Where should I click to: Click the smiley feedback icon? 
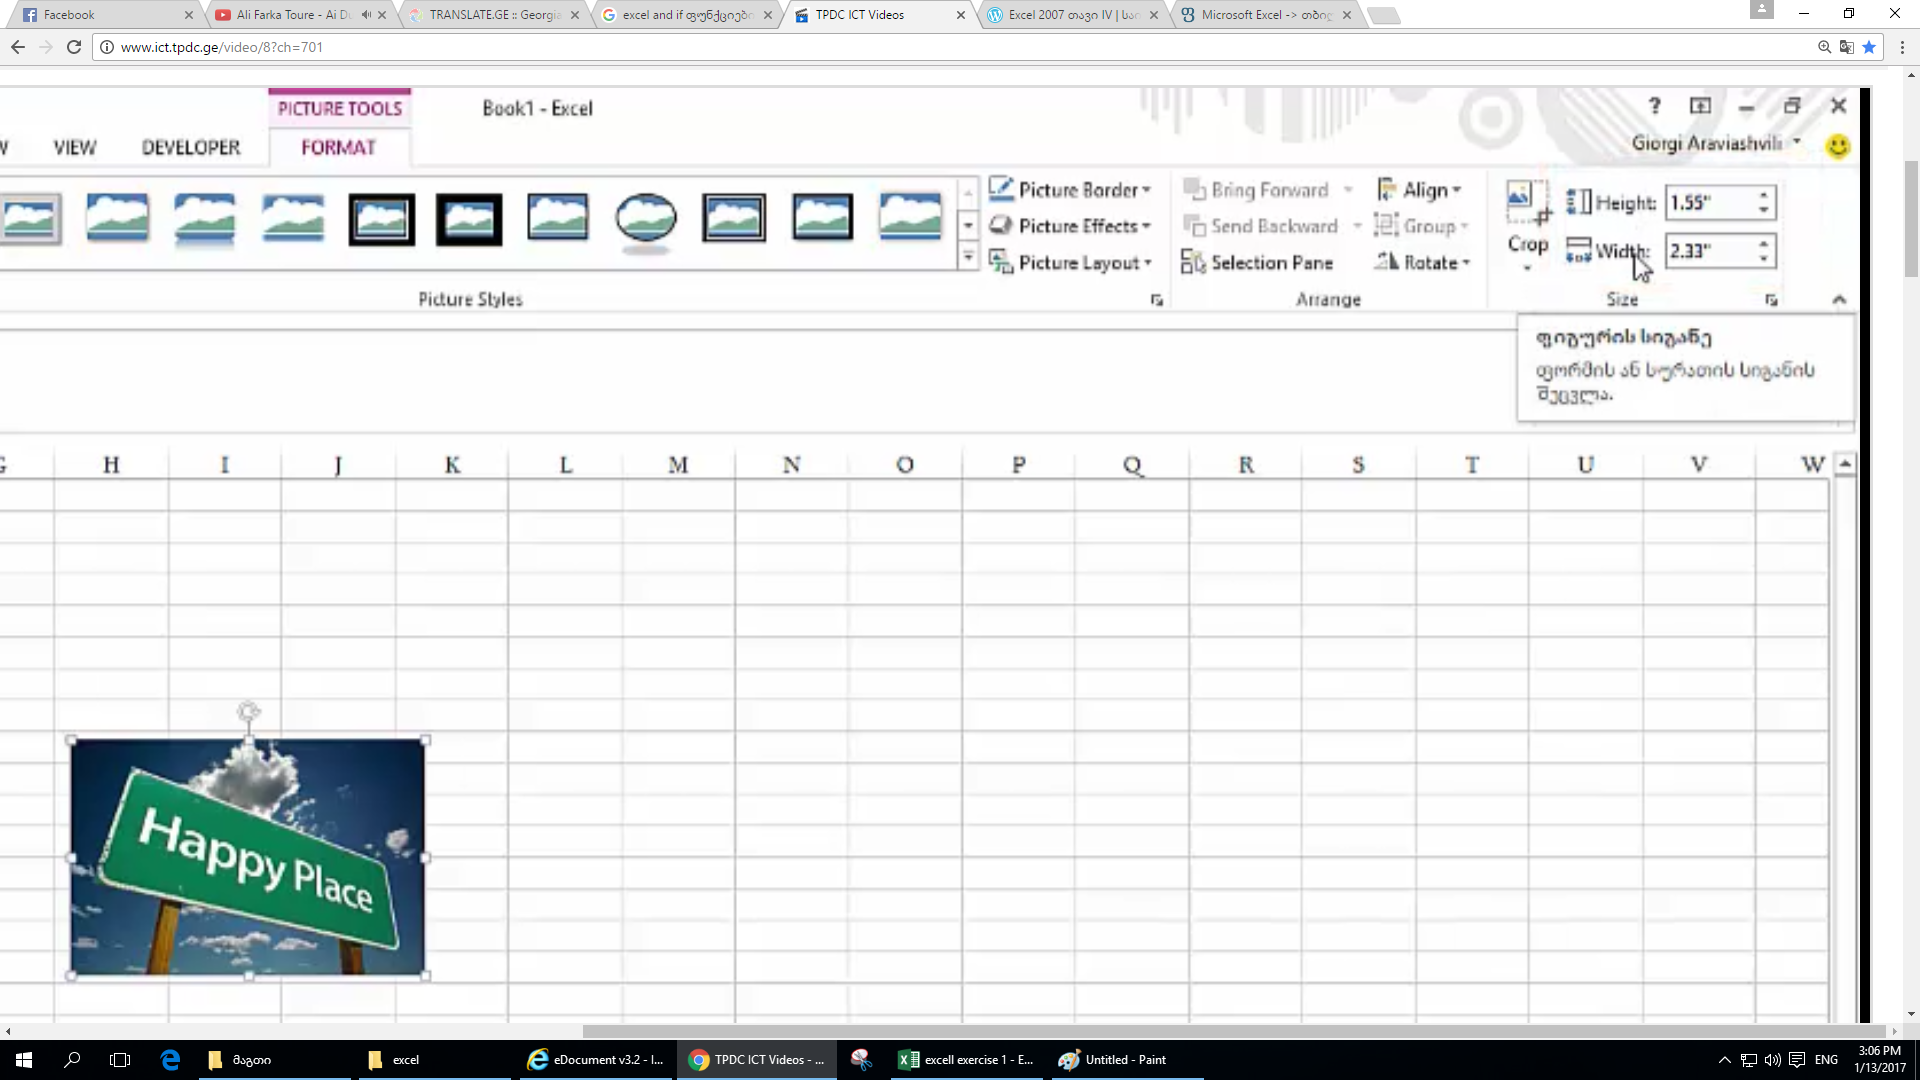(1837, 147)
